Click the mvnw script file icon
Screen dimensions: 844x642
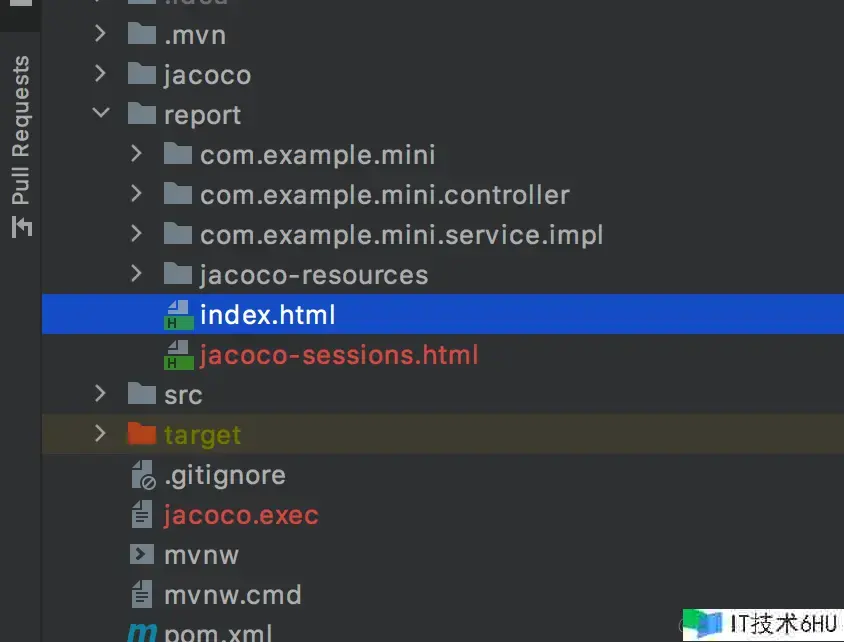coord(142,555)
